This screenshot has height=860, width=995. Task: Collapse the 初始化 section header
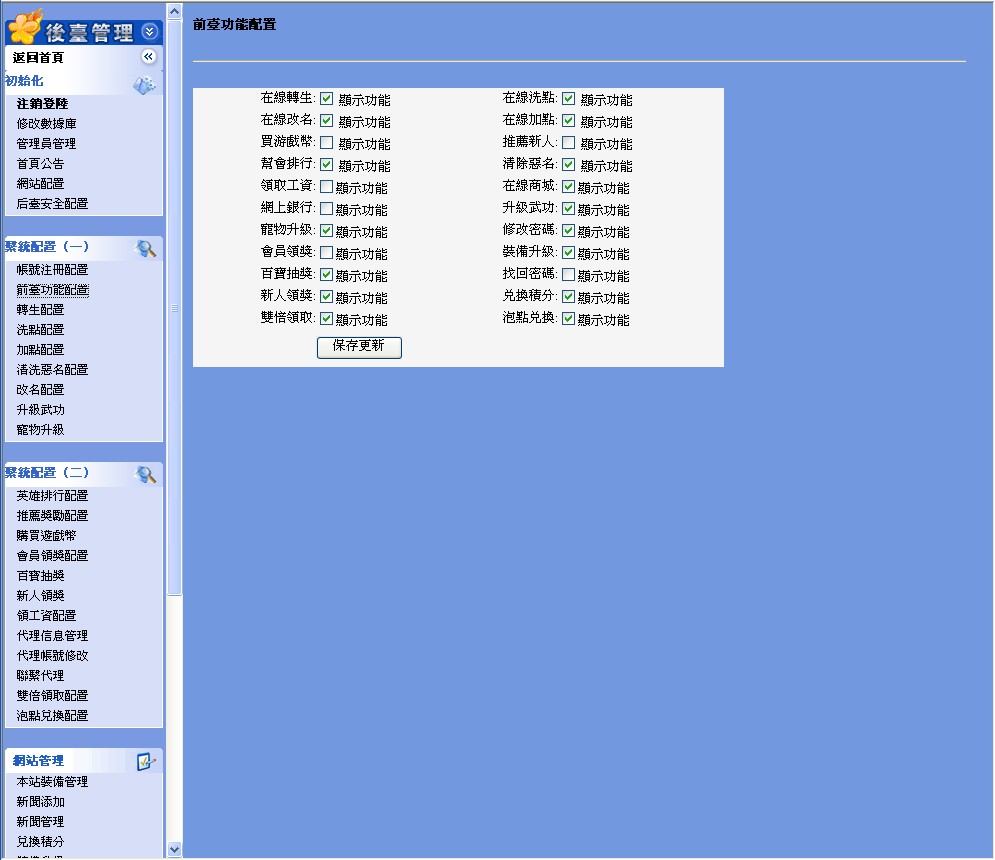24,81
